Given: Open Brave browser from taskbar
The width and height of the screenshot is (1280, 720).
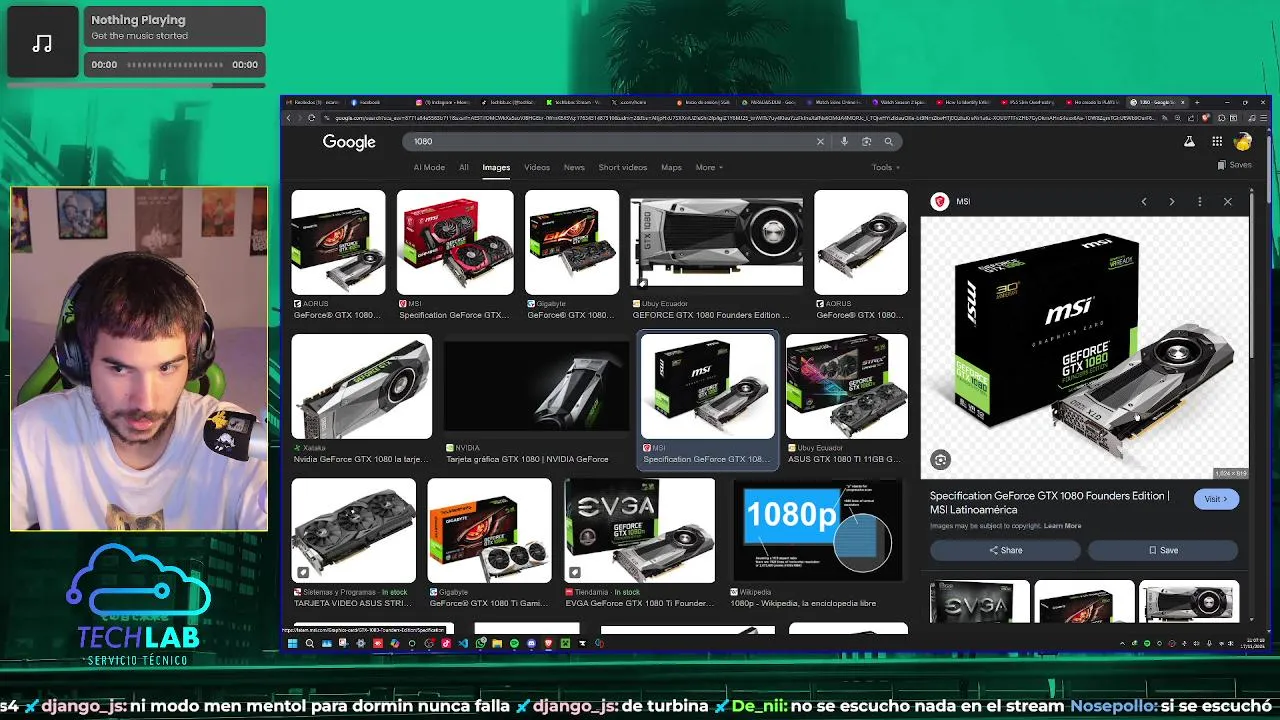Looking at the screenshot, I should click(548, 644).
